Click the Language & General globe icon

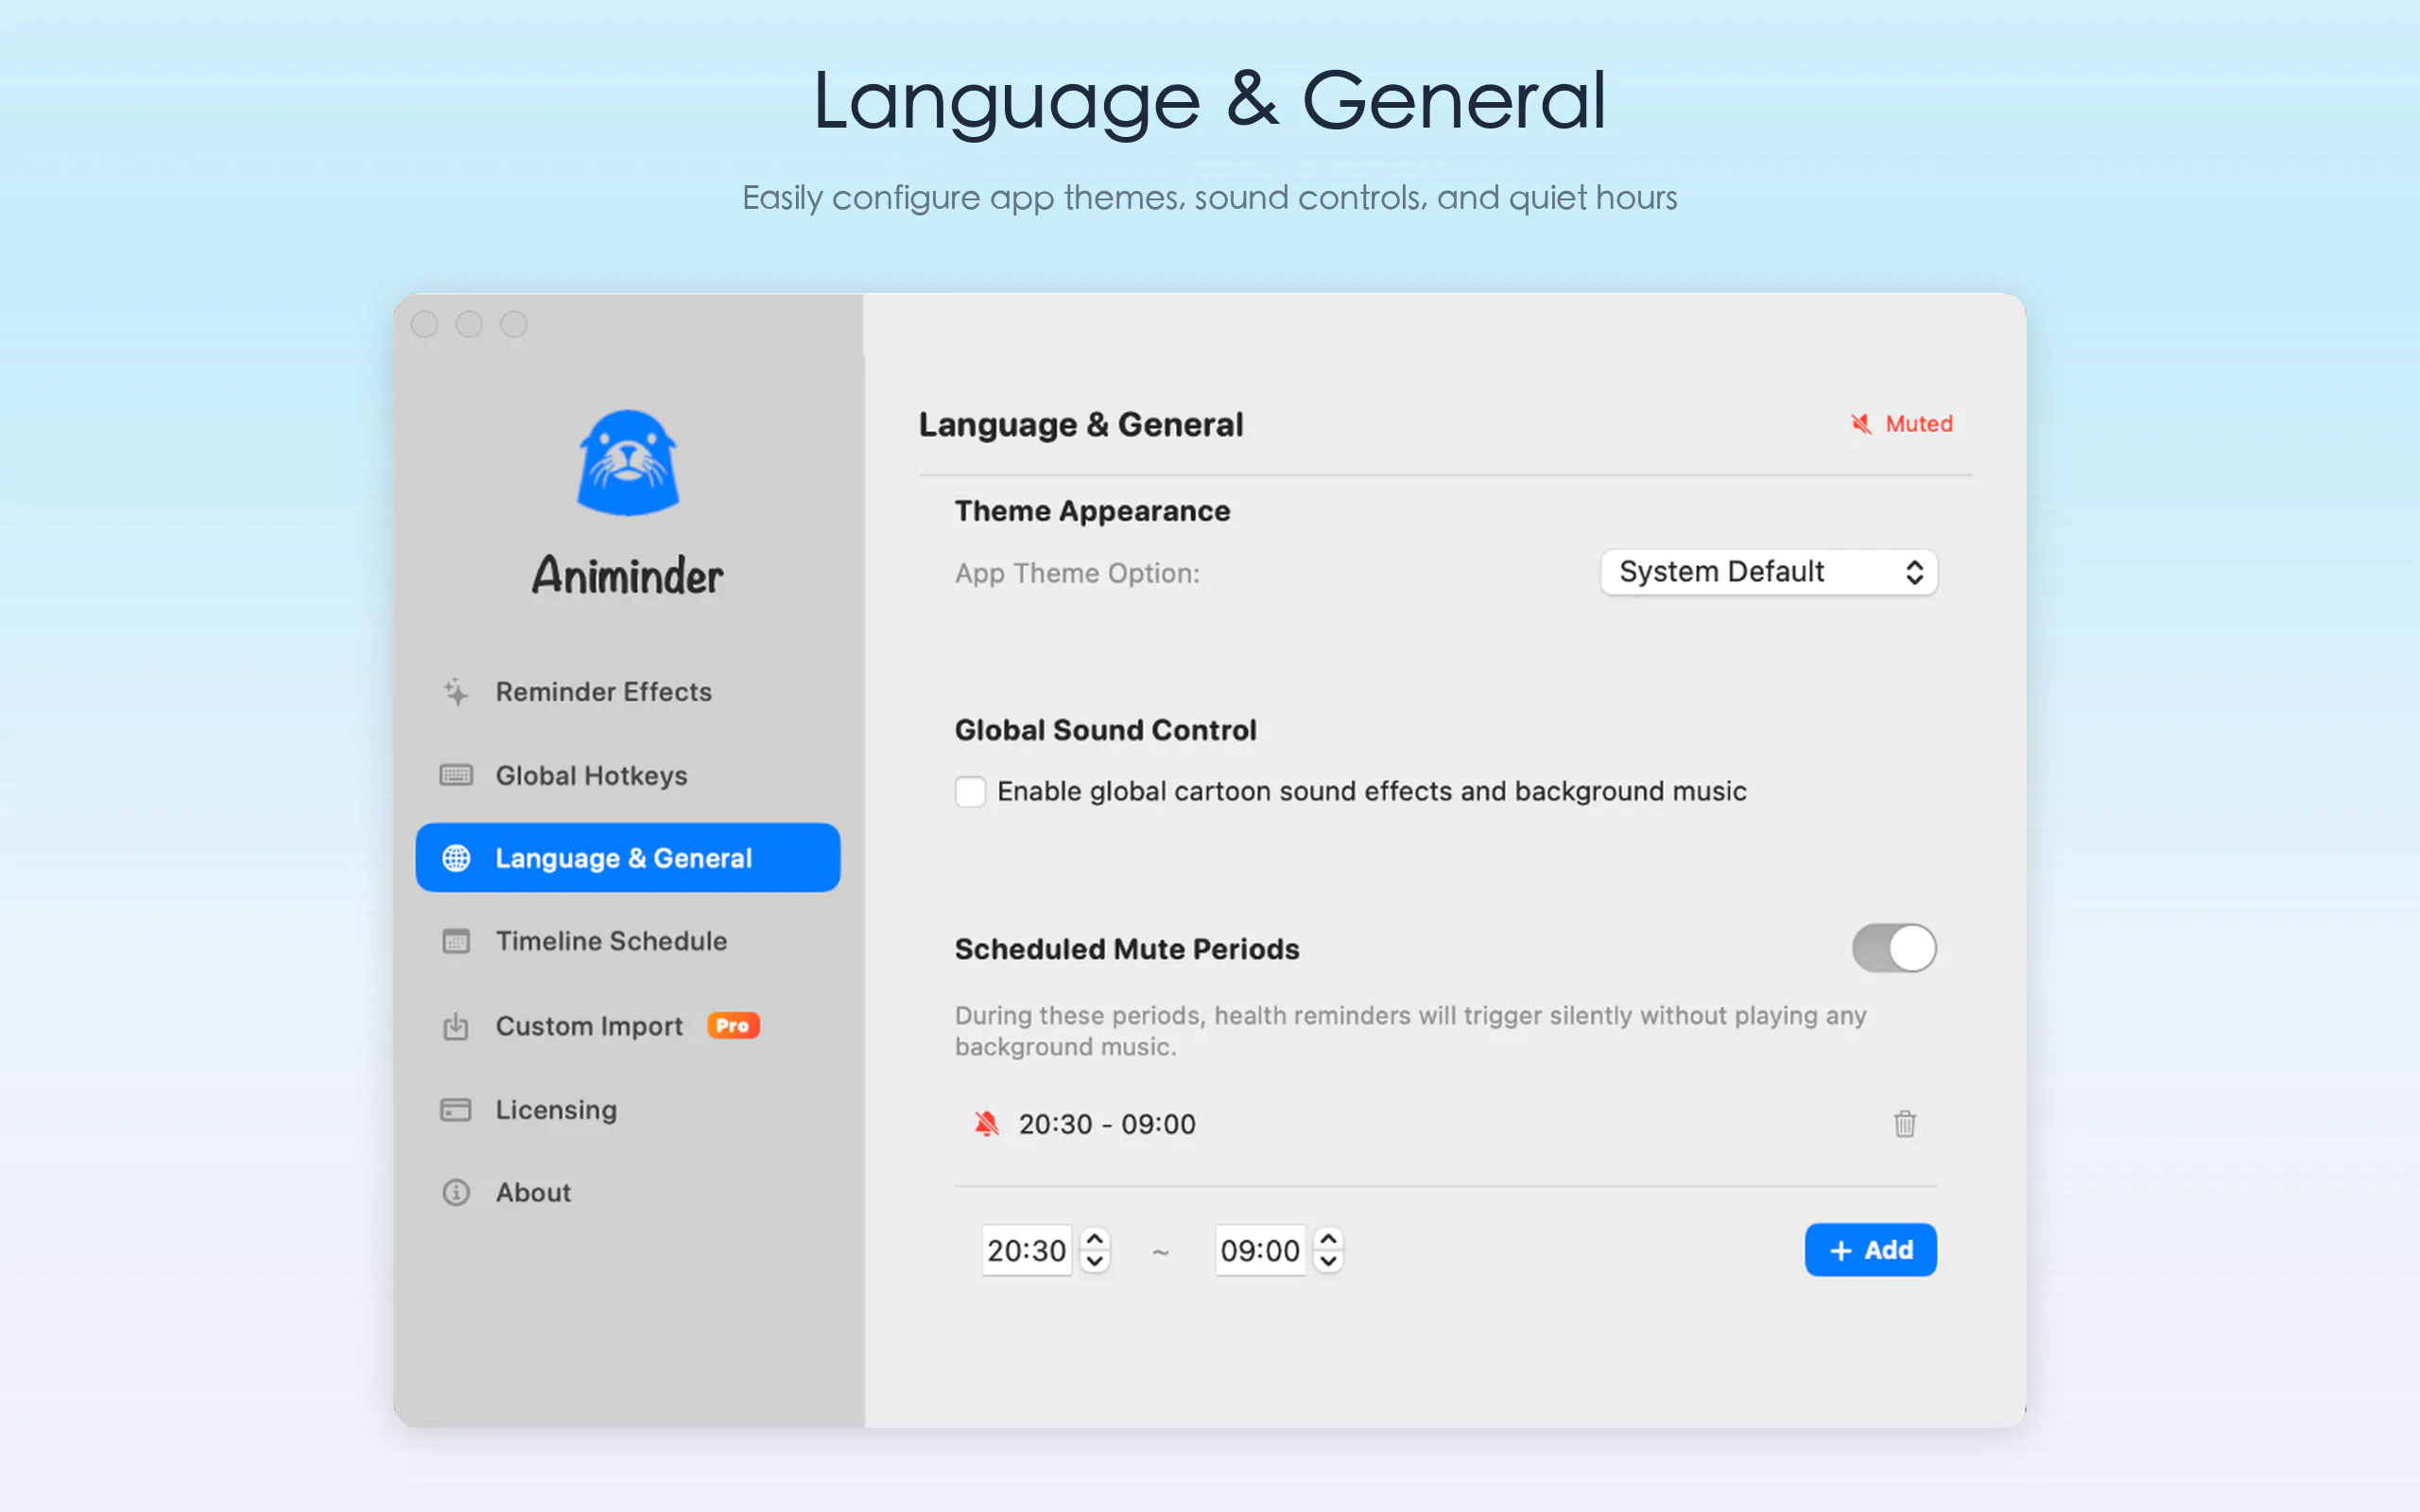coord(456,858)
